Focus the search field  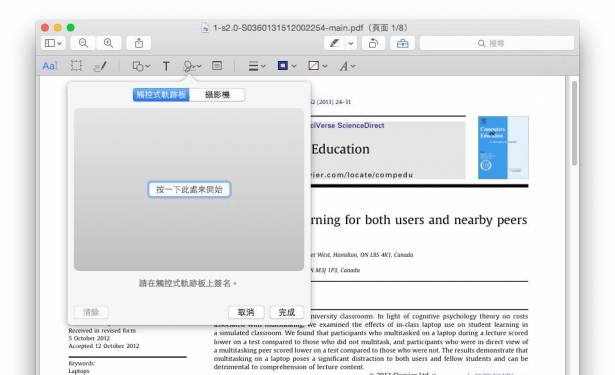point(497,43)
